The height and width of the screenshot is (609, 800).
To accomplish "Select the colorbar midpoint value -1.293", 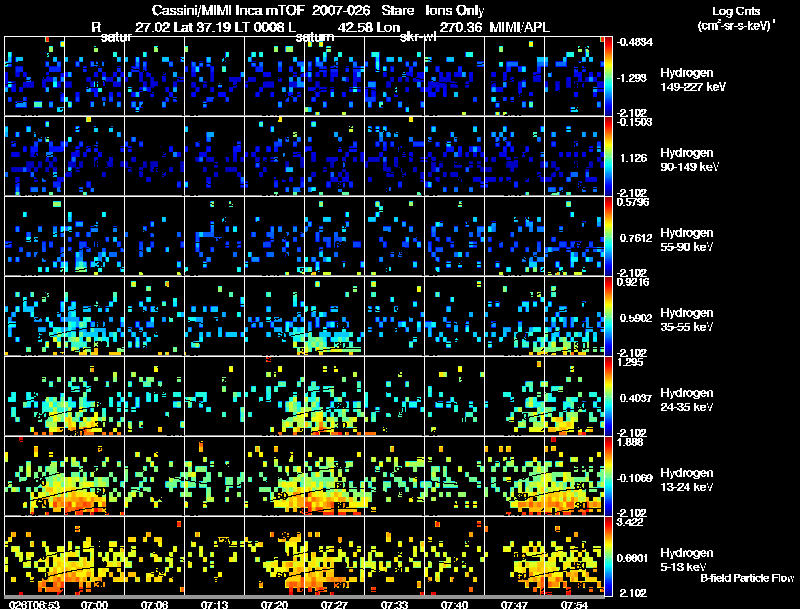I will [x=633, y=78].
